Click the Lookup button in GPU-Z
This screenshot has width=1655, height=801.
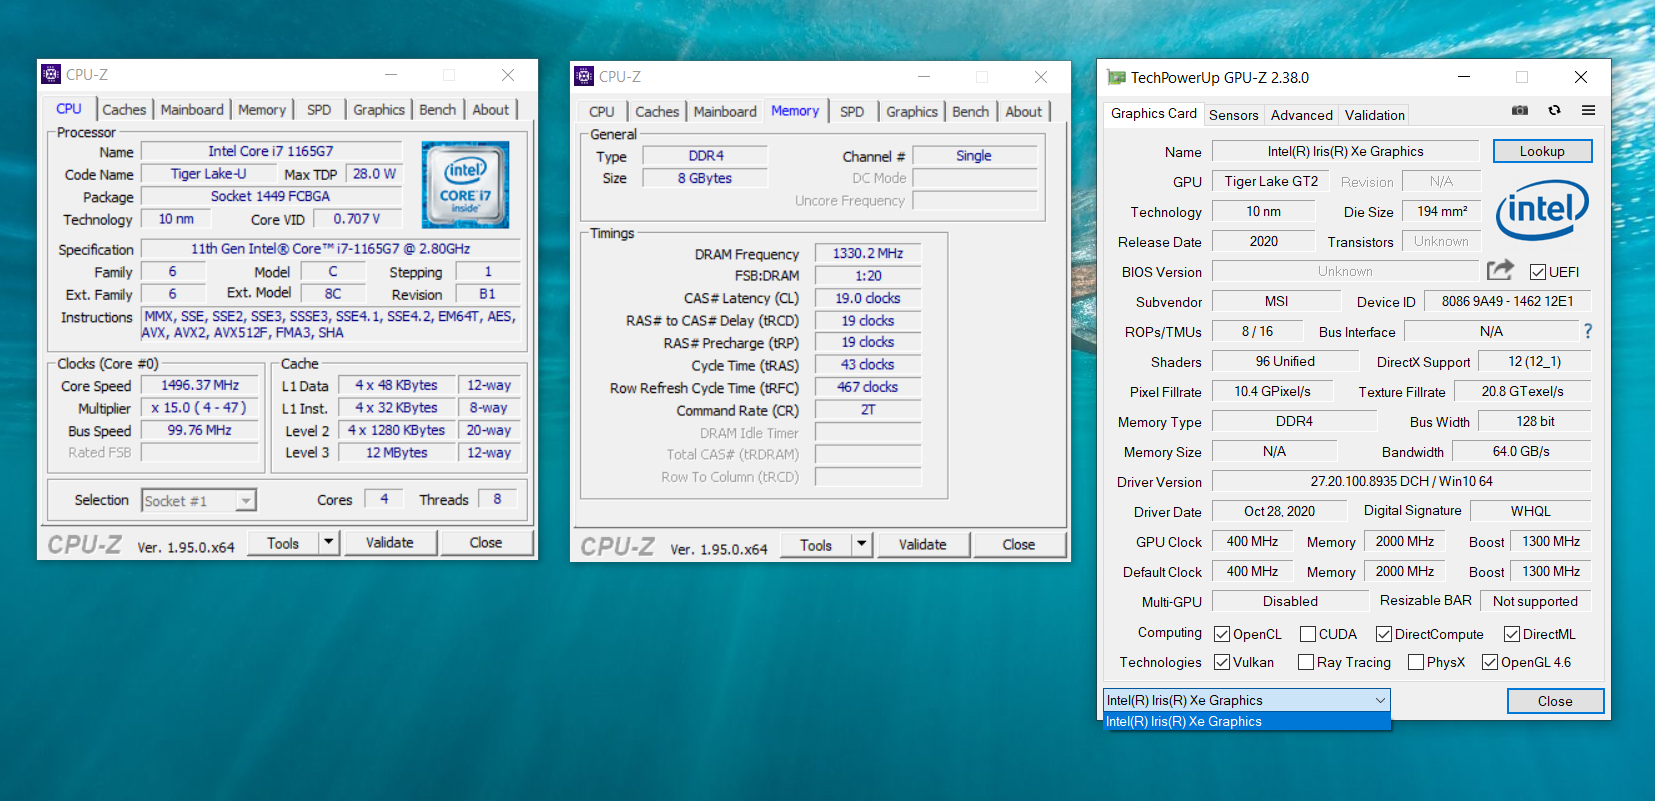pyautogui.click(x=1542, y=151)
